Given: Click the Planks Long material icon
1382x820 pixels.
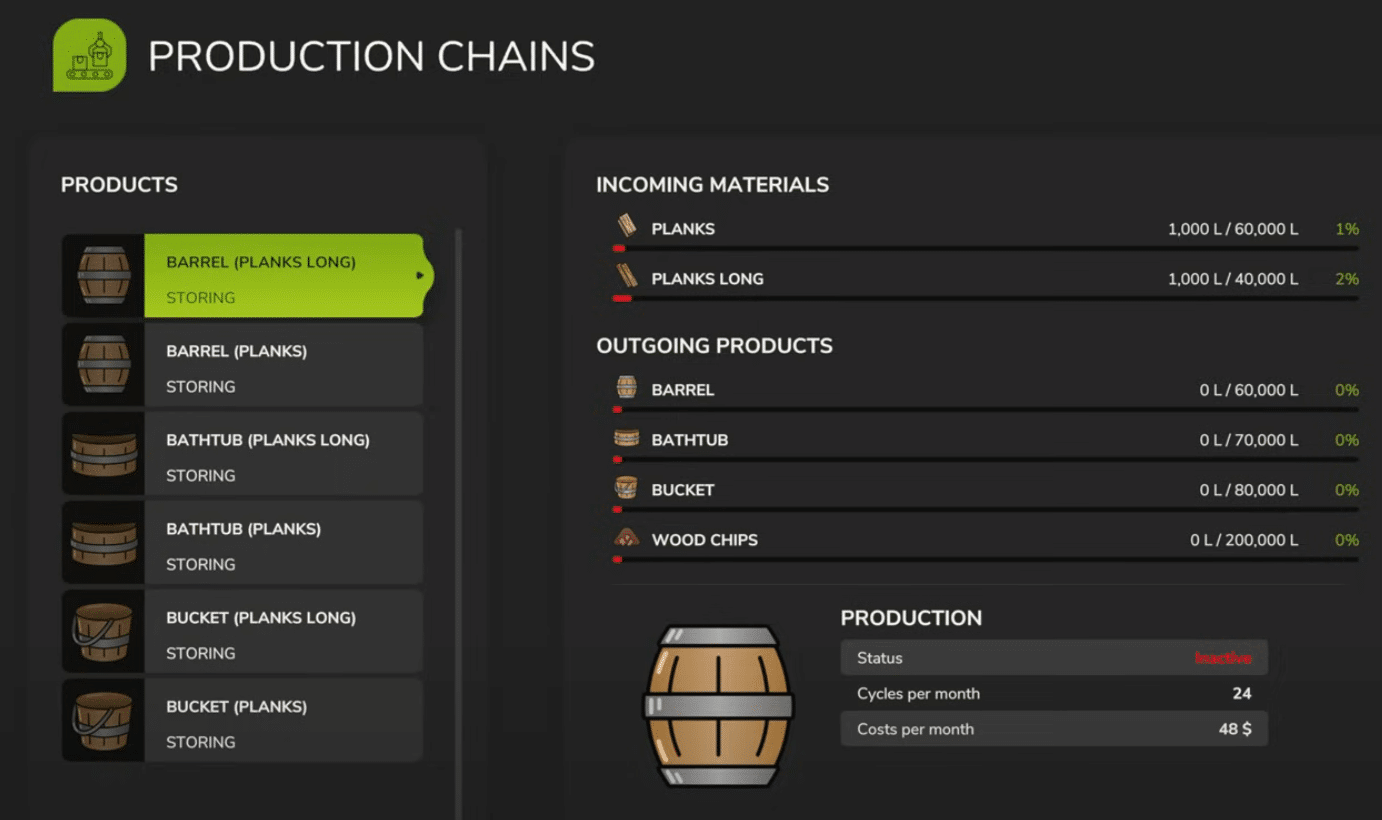Looking at the screenshot, I should tap(627, 277).
